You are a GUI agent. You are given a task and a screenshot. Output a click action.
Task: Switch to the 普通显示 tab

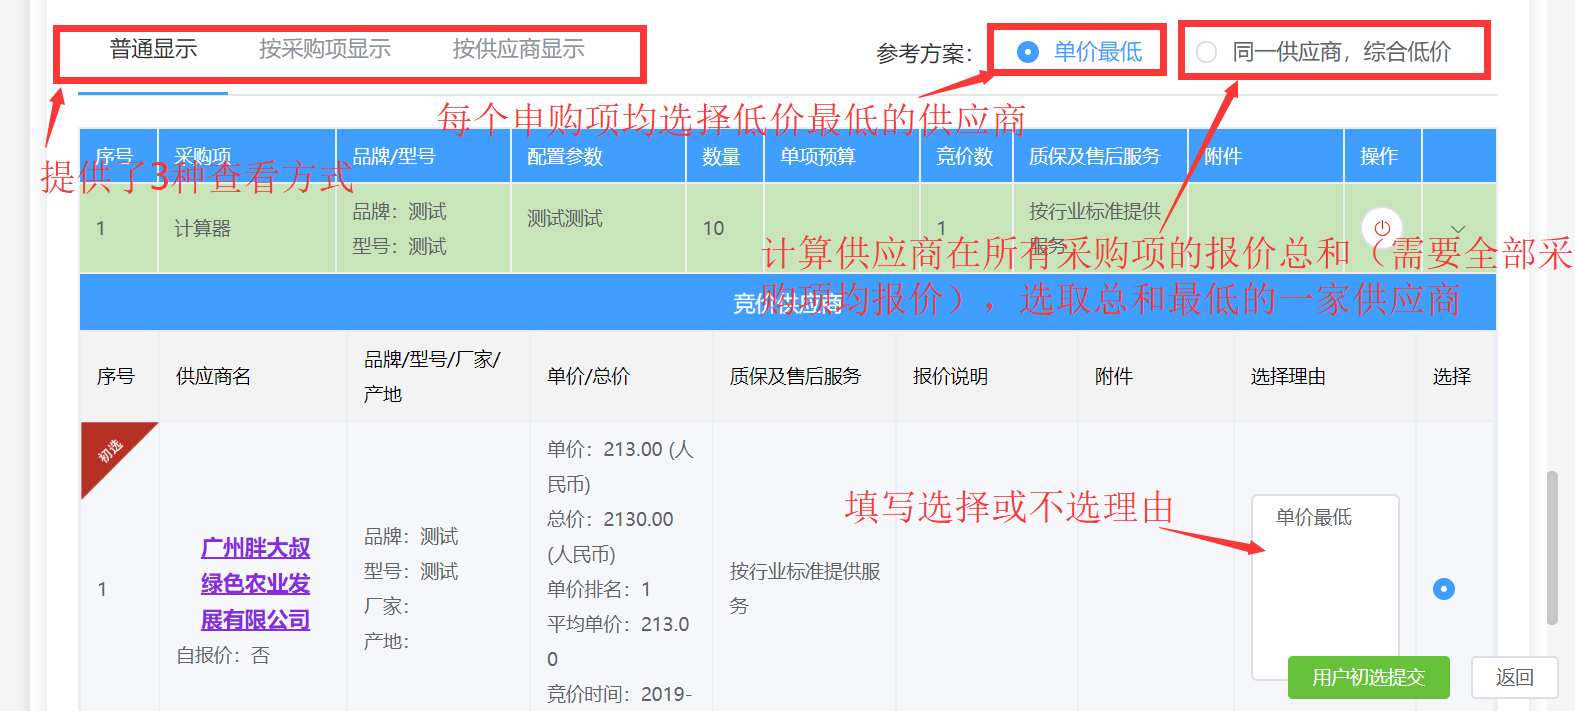click(153, 49)
